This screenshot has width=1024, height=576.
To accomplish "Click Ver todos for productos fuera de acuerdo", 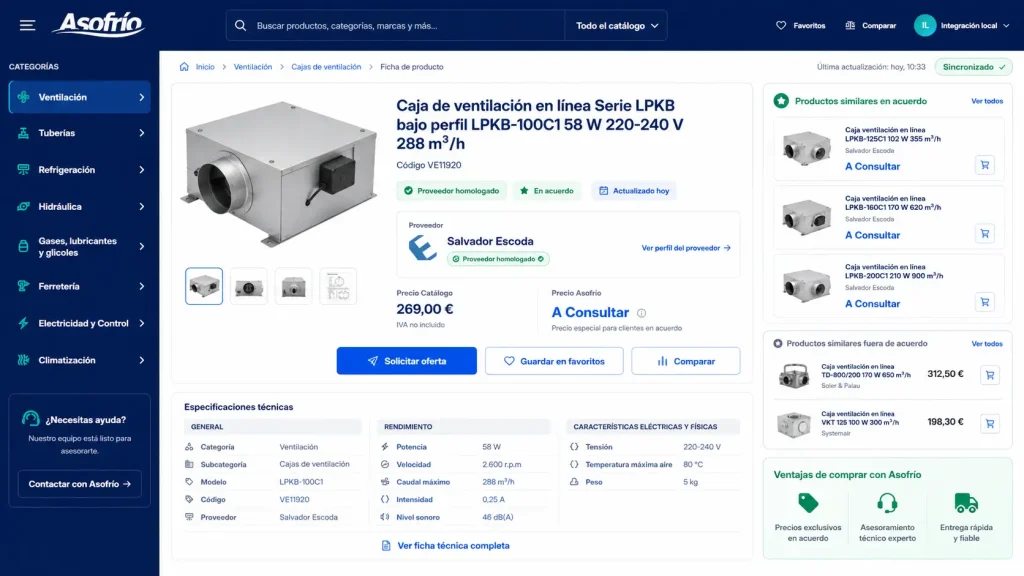I will (x=987, y=344).
